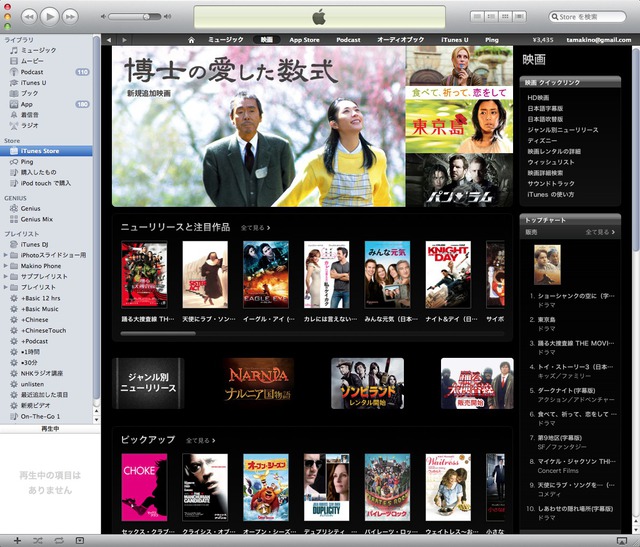Switch to Cover Flow view button
Viewport: 640px width, 547px height.
point(519,17)
